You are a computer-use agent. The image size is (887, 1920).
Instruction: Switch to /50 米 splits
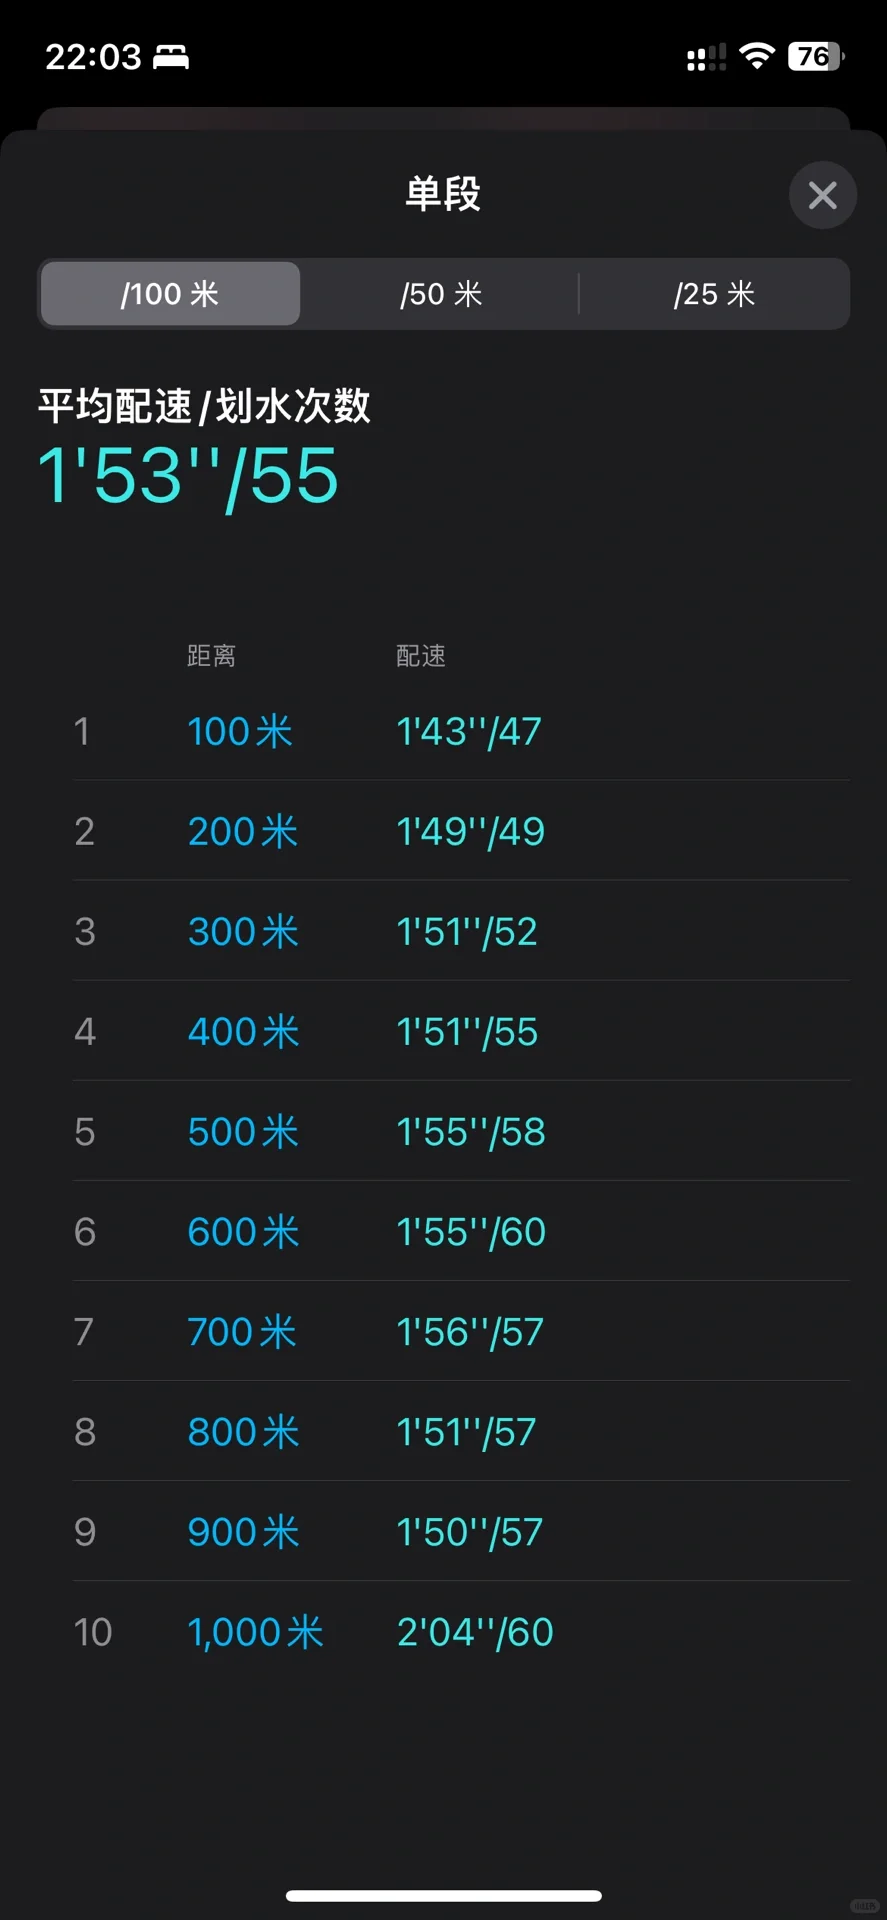[441, 294]
